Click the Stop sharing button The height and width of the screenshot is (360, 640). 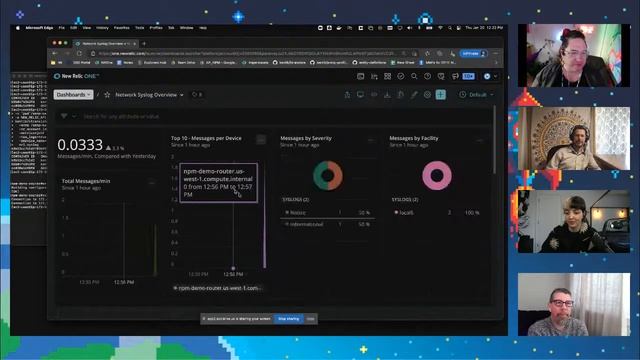click(289, 319)
